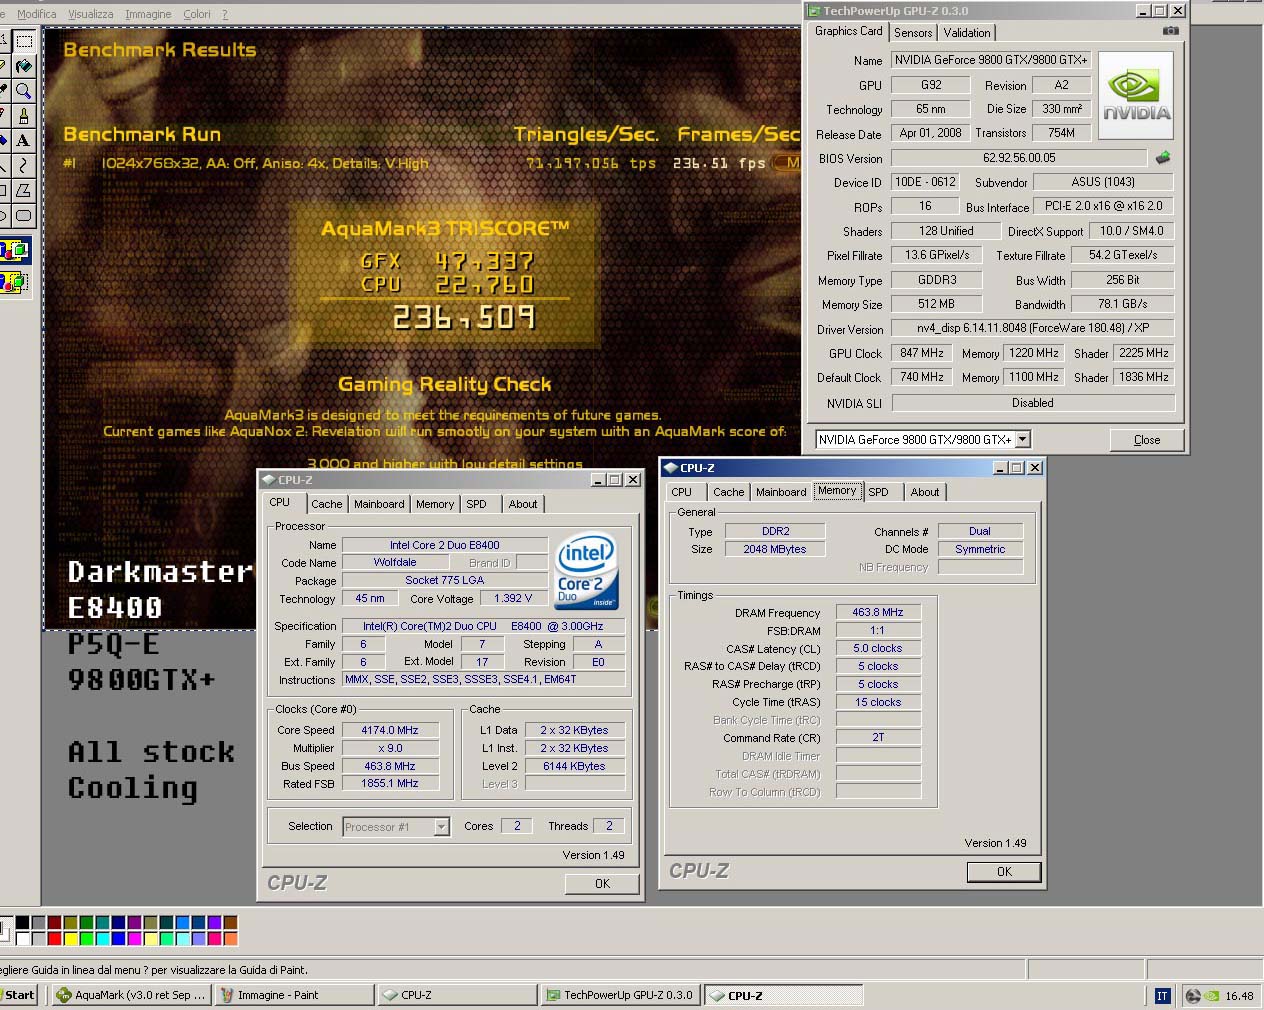The height and width of the screenshot is (1010, 1264).
Task: Click OK in the right CPU-Z memory window
Action: [x=1004, y=872]
